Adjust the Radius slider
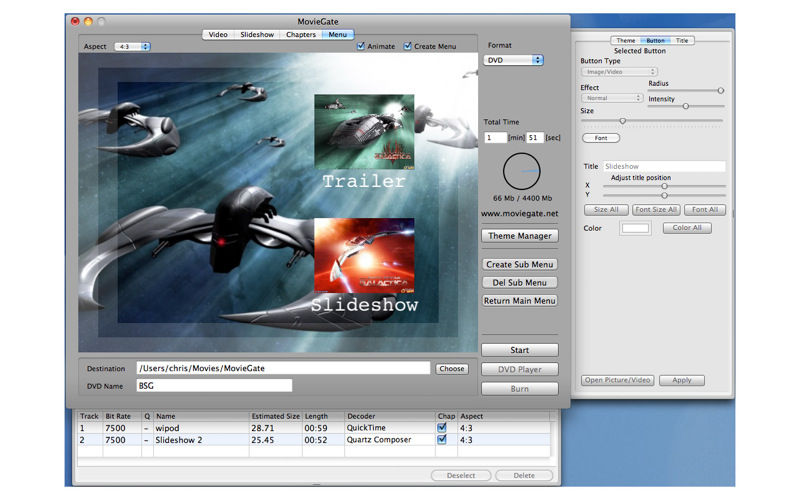Image resolution: width=800 pixels, height=500 pixels. (x=720, y=90)
